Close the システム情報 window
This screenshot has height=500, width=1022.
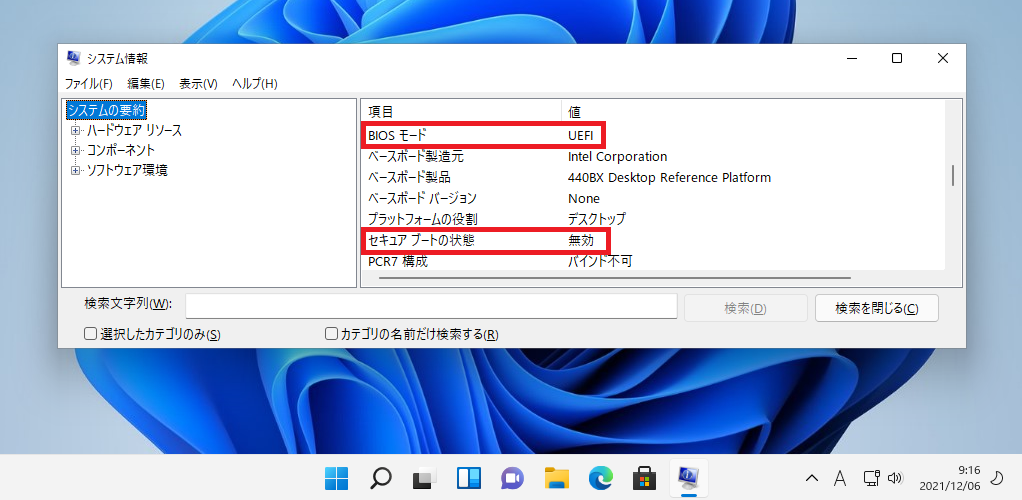point(942,58)
